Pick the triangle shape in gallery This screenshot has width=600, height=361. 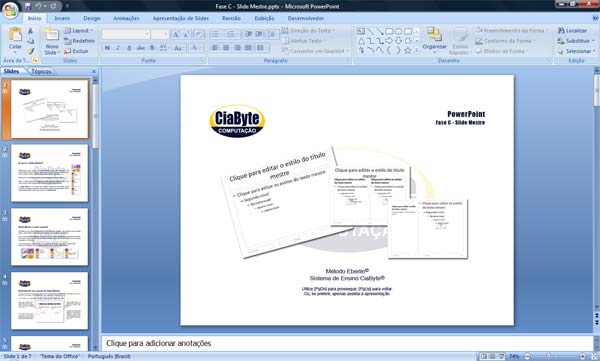361,41
